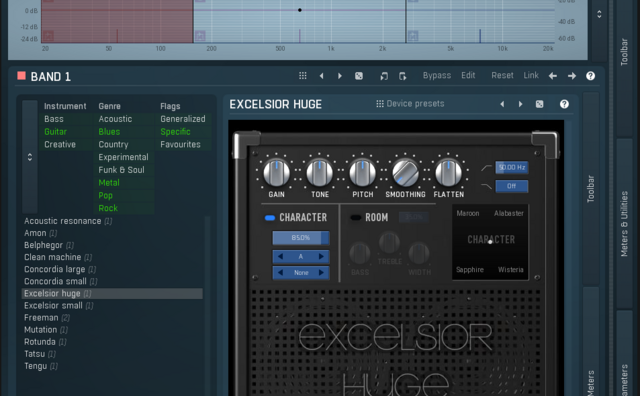Click the 50.00 Hz high-pass field
This screenshot has height=396, width=640.
[x=511, y=167]
